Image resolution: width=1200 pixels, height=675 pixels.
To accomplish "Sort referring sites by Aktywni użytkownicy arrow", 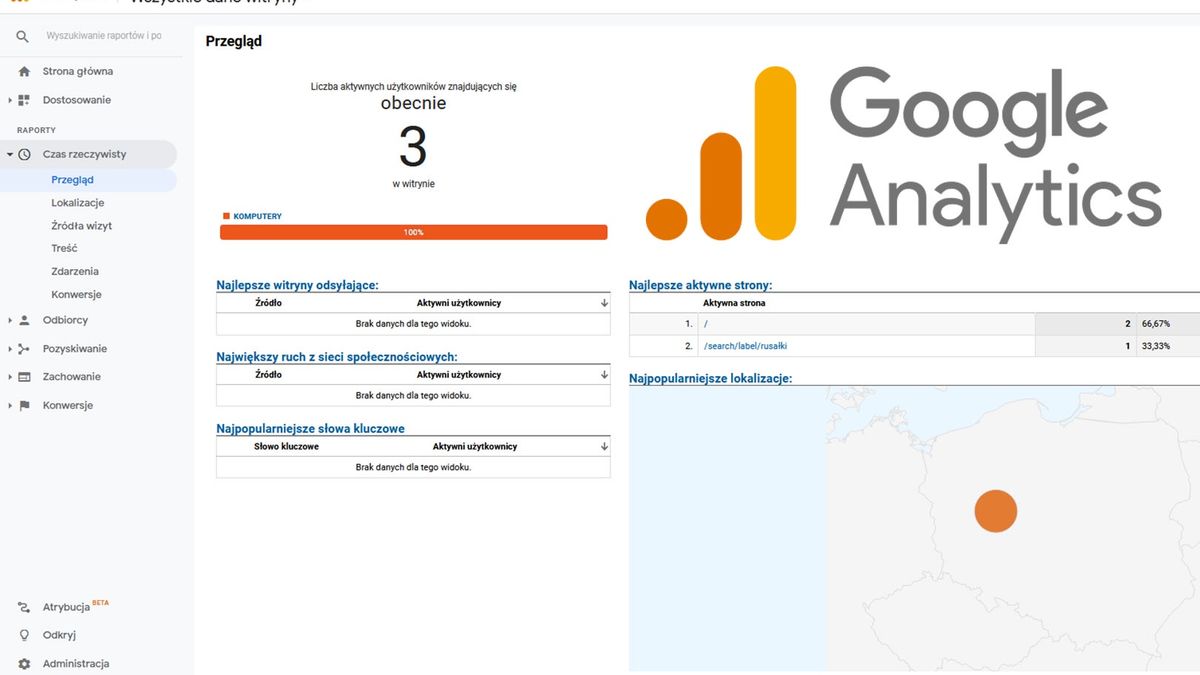I will [604, 303].
